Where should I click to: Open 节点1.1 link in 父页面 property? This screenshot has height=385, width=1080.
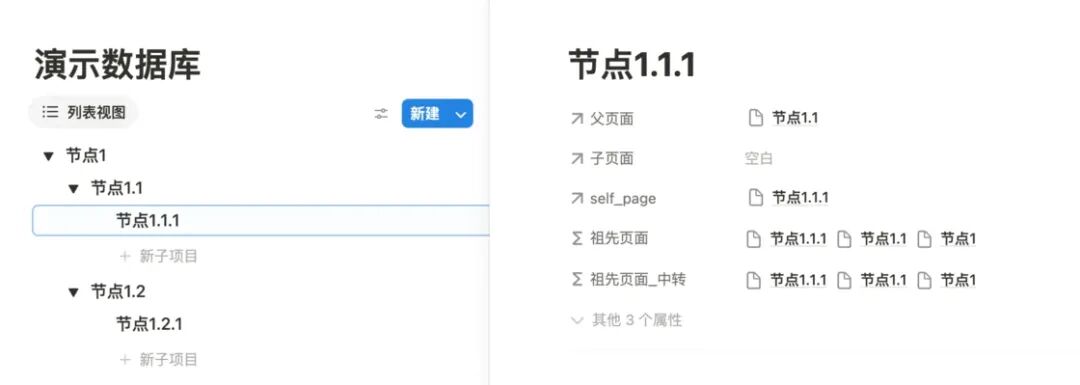[x=795, y=118]
